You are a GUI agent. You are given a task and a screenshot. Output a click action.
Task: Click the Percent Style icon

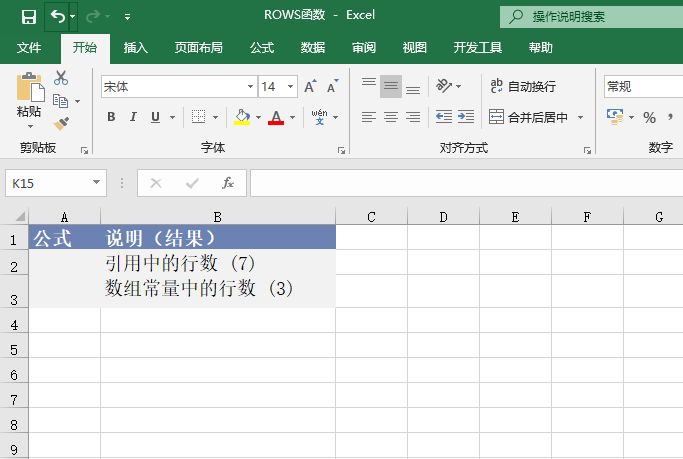(649, 118)
